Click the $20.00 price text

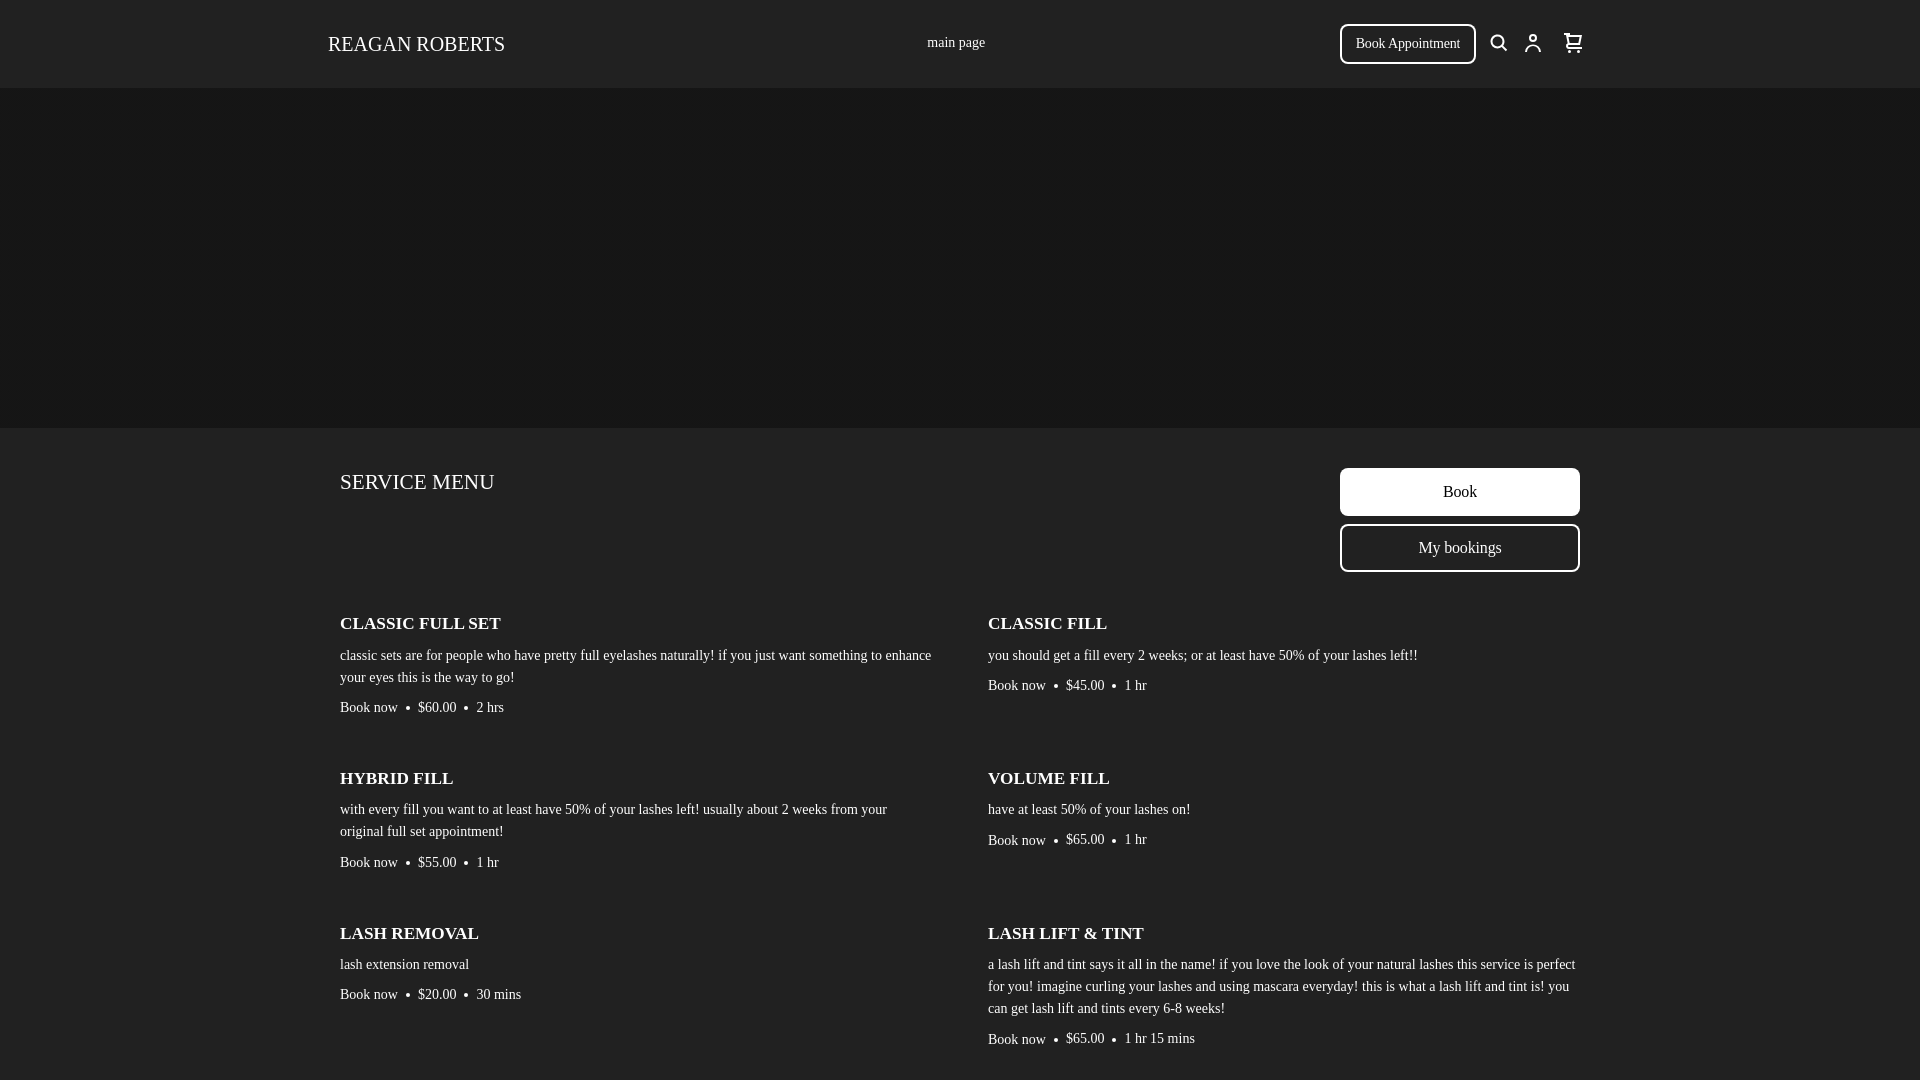(x=437, y=995)
